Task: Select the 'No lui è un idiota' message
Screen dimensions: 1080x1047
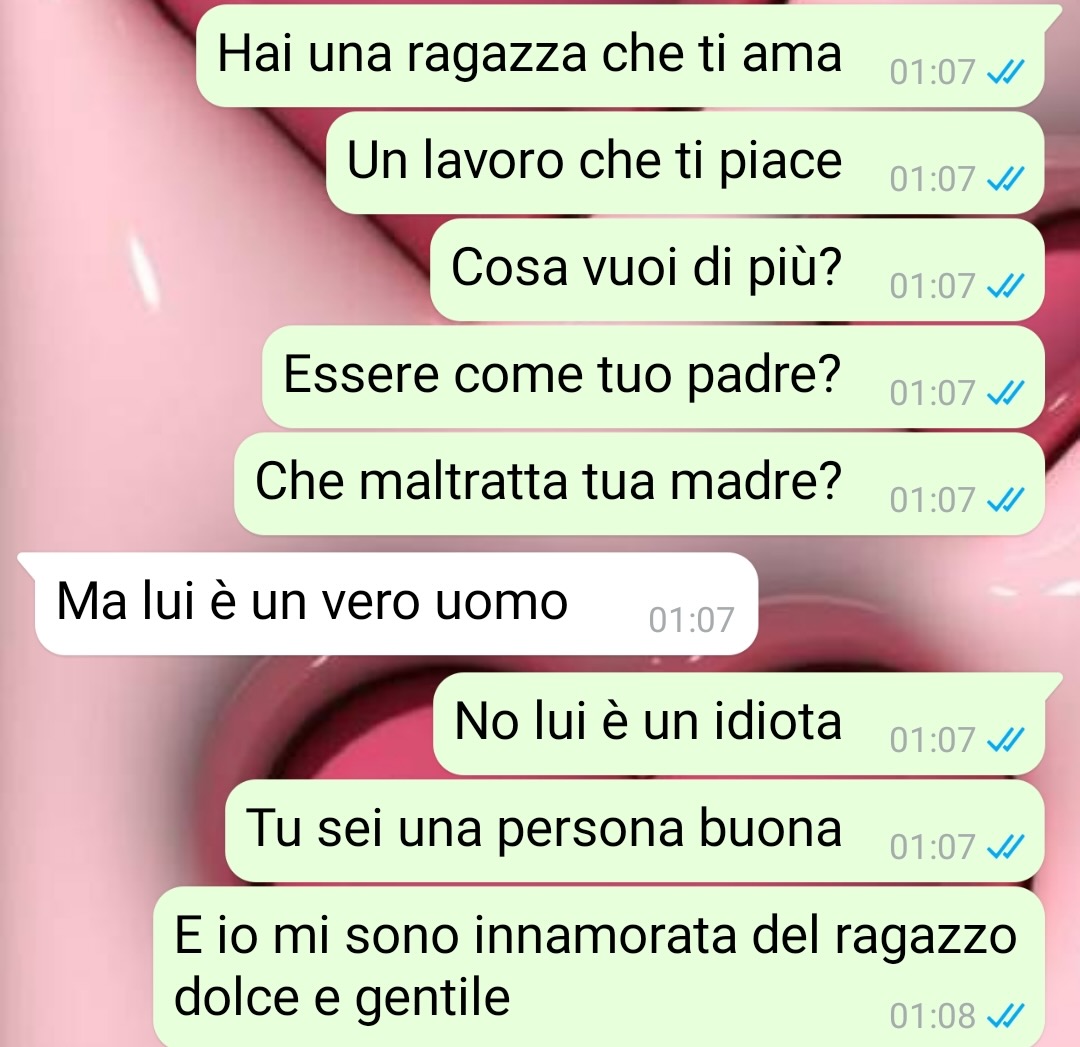Action: 740,723
